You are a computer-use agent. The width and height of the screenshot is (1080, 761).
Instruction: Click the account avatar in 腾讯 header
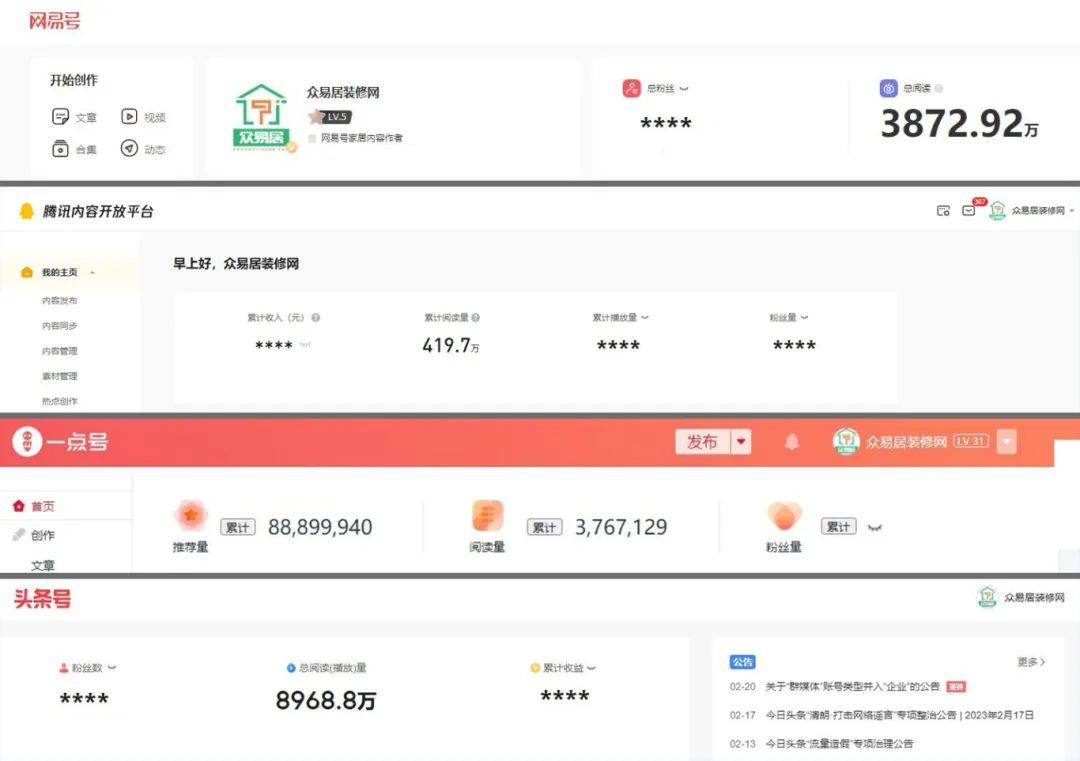pyautogui.click(x=997, y=210)
